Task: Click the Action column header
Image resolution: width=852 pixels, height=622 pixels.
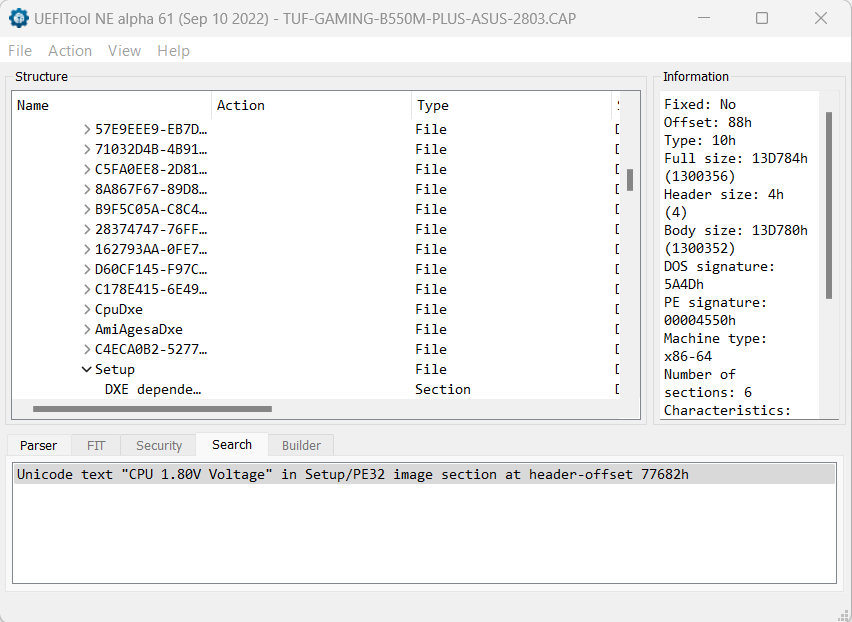Action: pos(312,105)
